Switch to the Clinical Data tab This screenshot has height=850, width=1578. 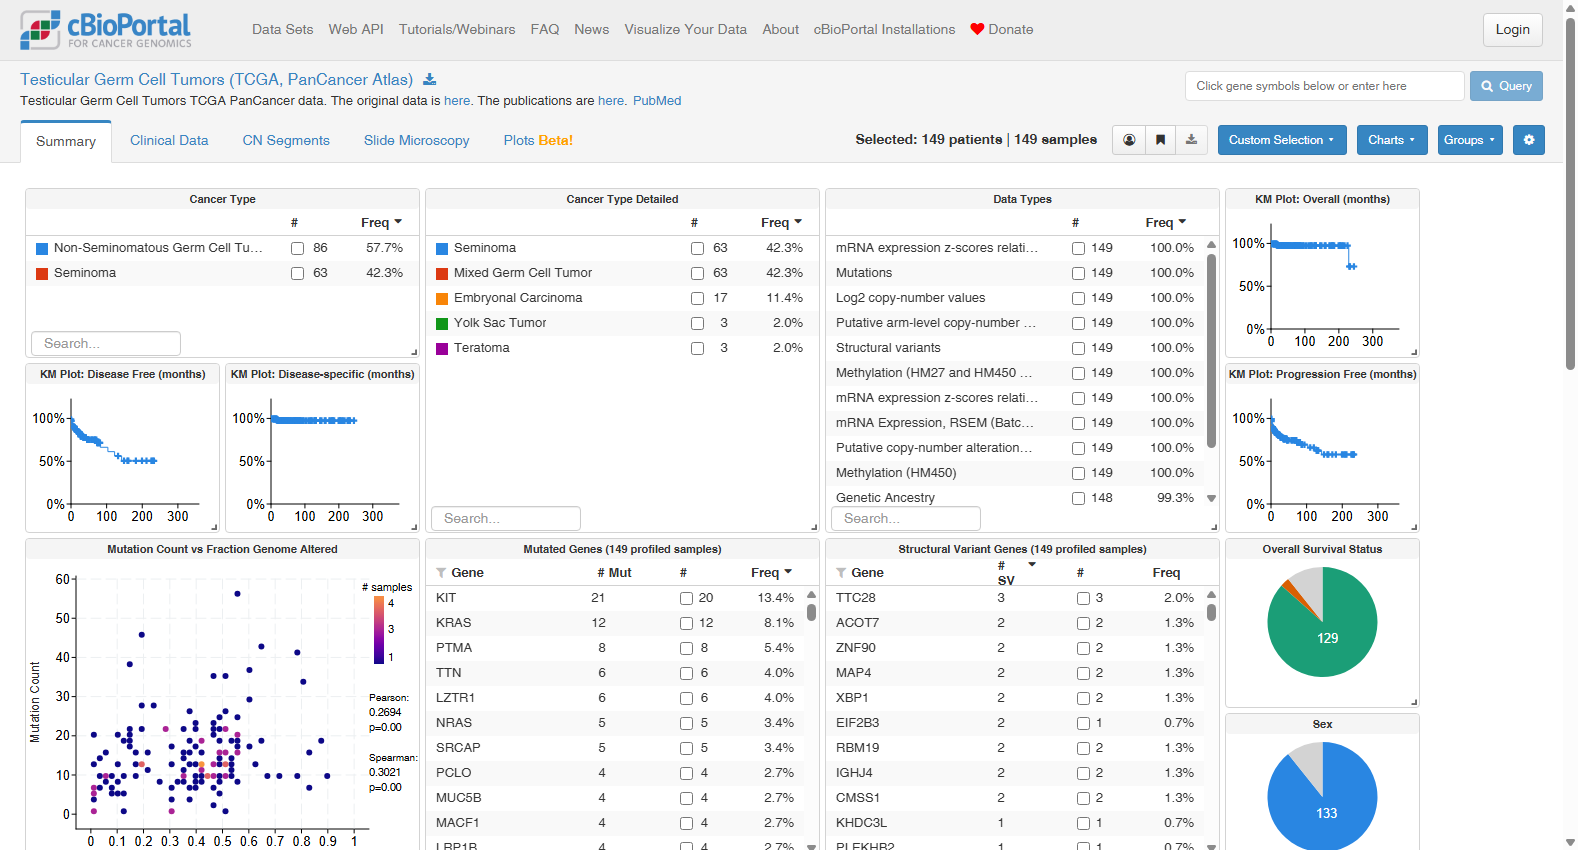[169, 141]
